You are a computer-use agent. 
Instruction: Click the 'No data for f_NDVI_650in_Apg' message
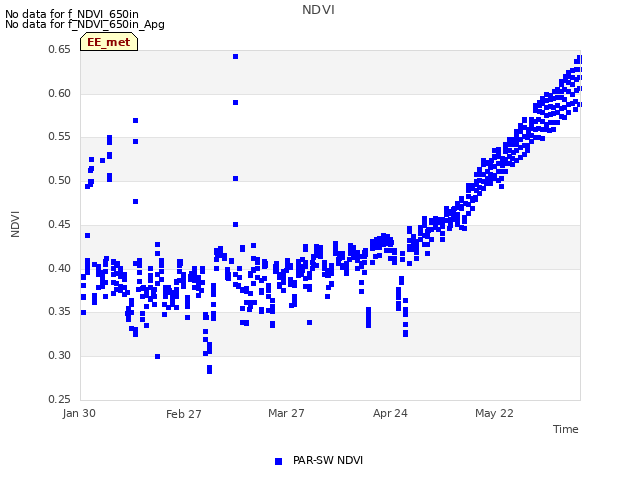pos(85,24)
